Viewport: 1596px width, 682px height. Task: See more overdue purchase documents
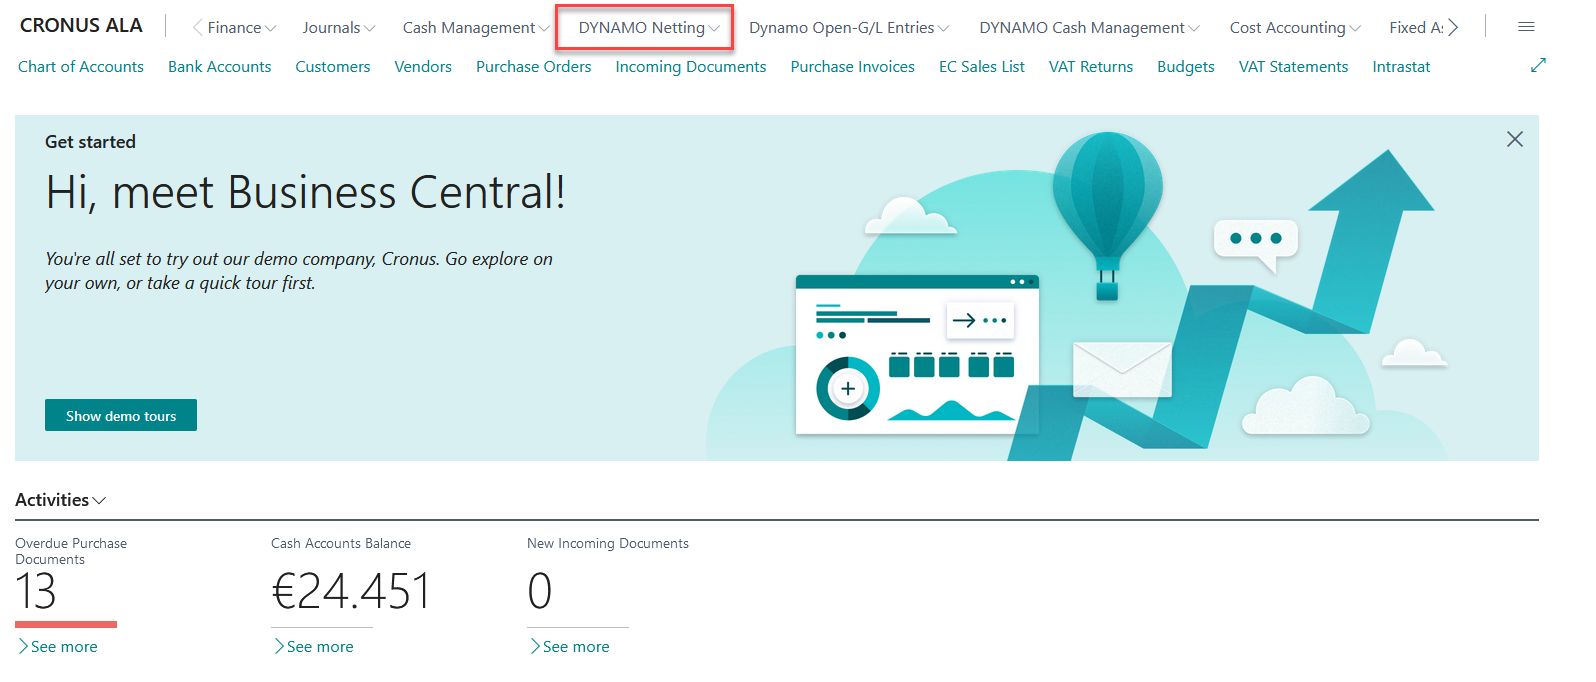tap(63, 647)
